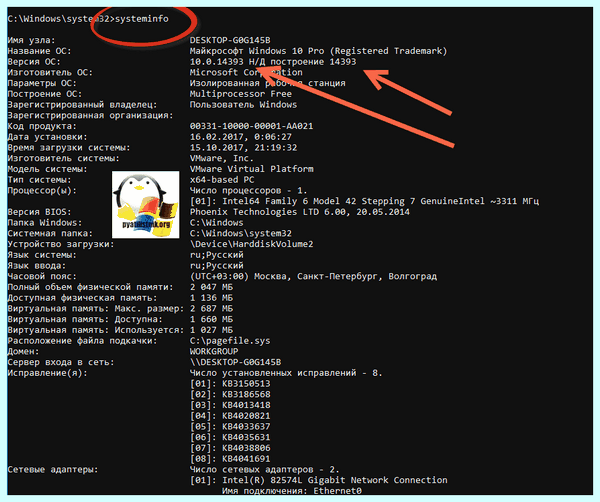Select host name DESKTOP-G0G145B beside Имя узла

(x=230, y=40)
